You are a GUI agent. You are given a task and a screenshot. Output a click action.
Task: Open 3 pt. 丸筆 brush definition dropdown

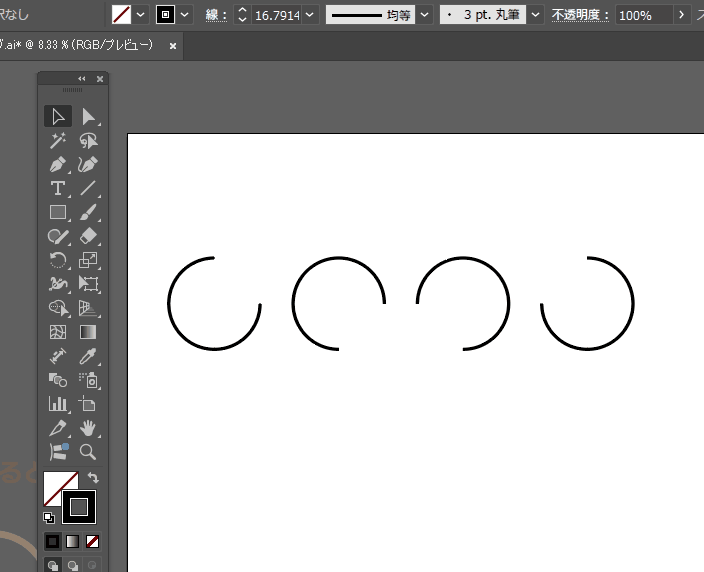[535, 15]
